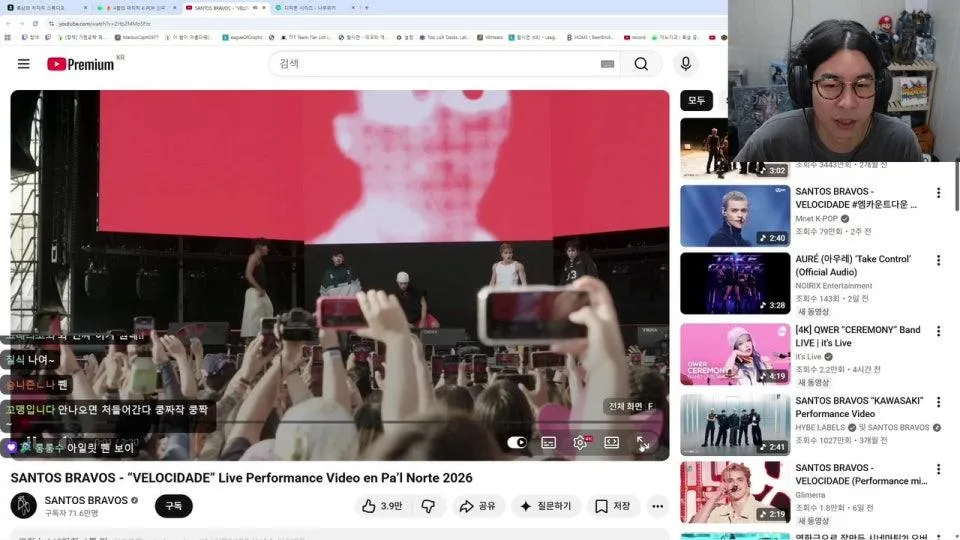Open SANTOS BRAVOS channel avatar

coord(23,506)
